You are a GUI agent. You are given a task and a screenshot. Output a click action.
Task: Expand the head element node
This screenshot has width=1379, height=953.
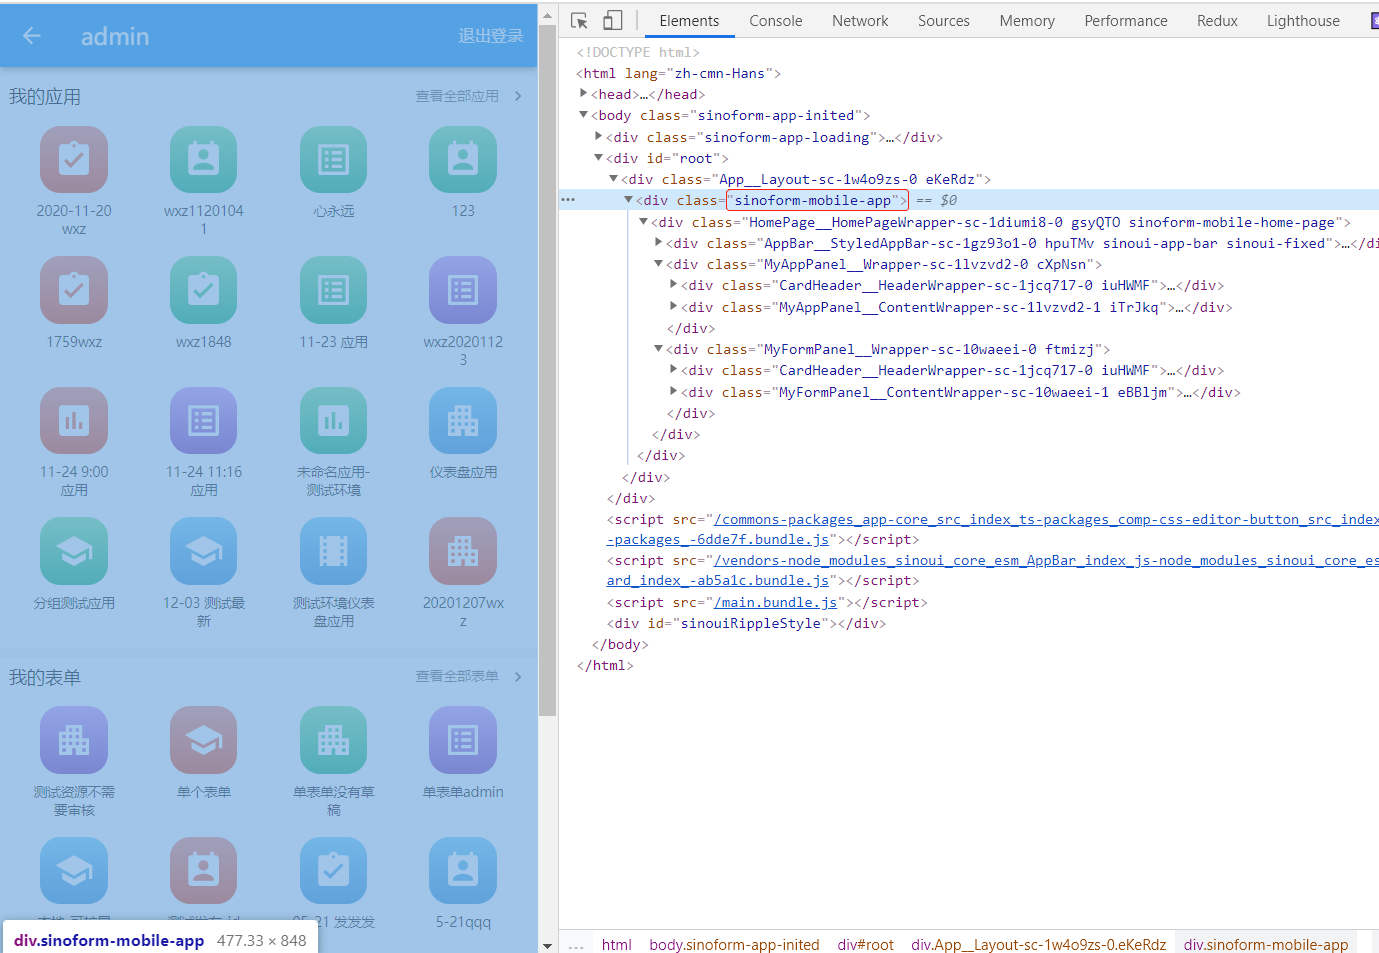pos(584,94)
